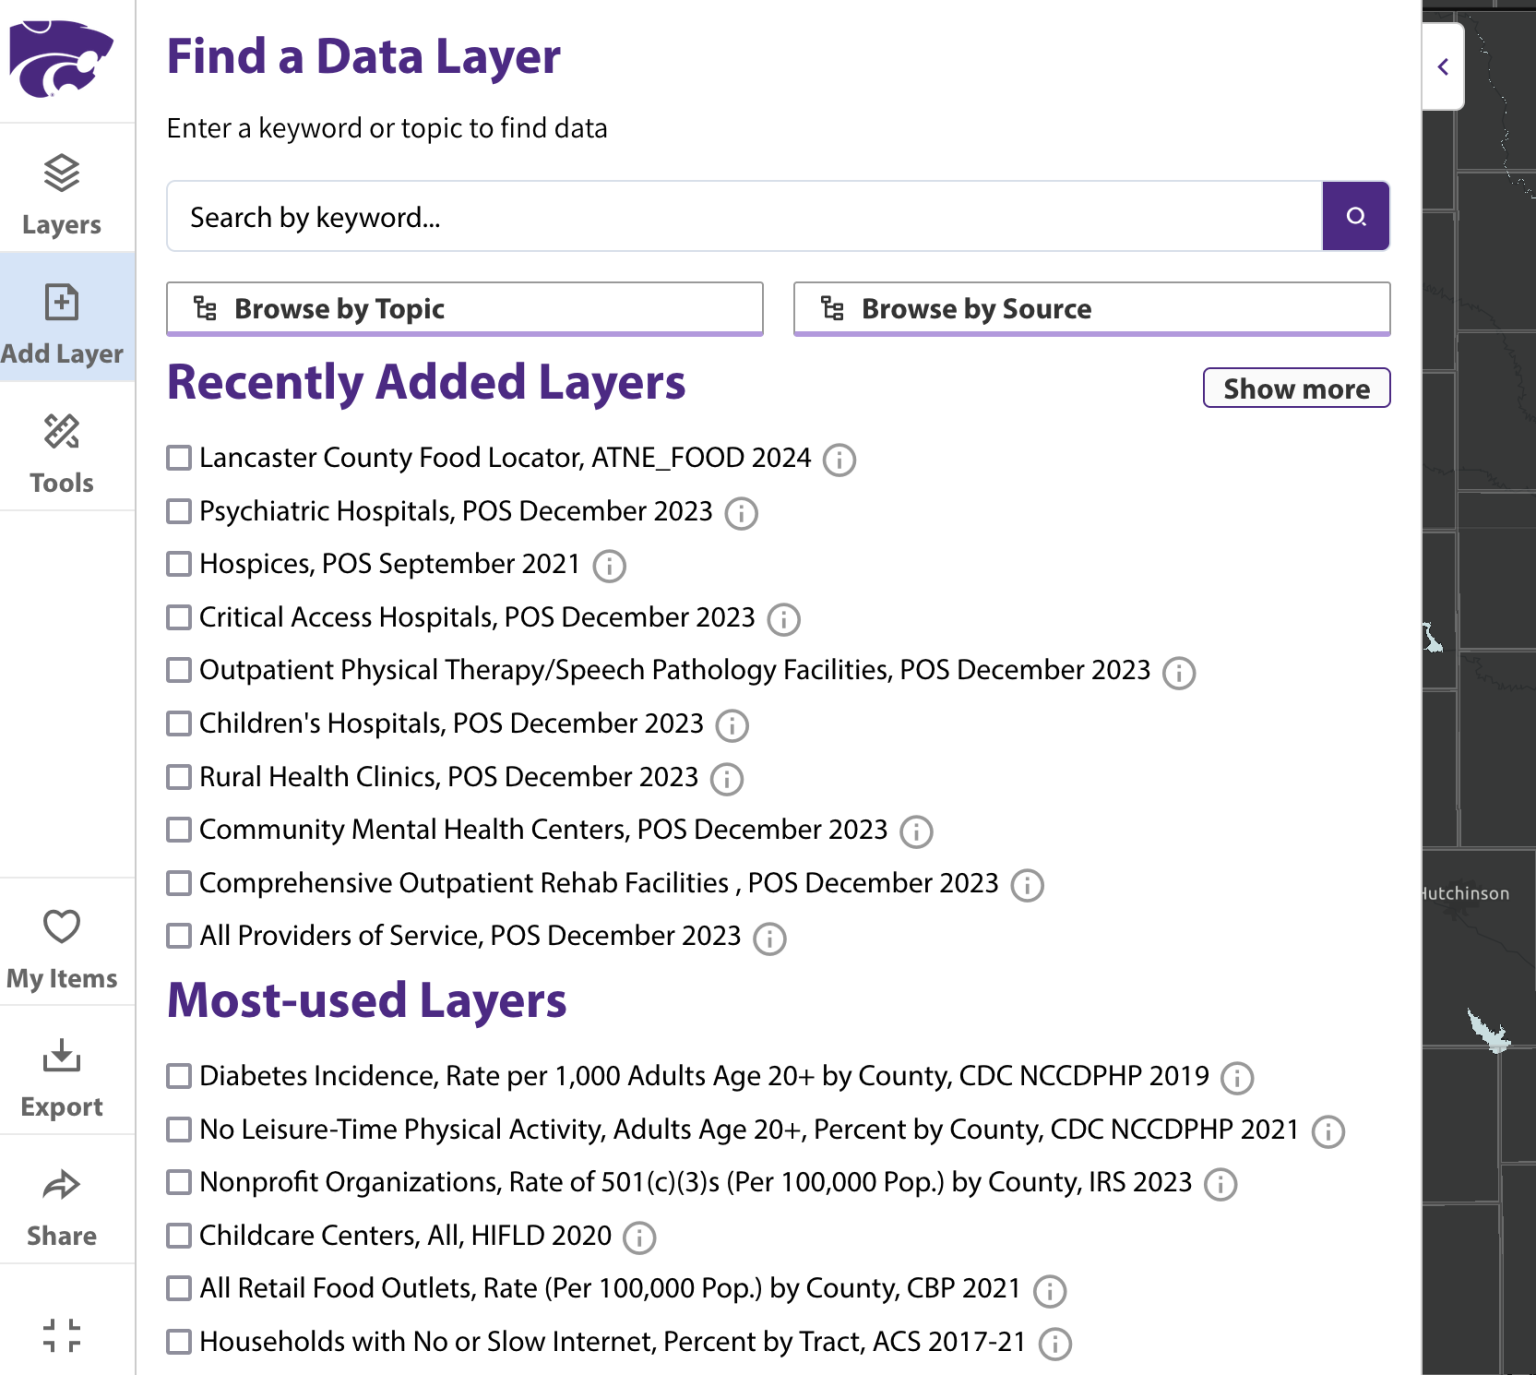Show info for Hospices layer
Viewport: 1536px width, 1375px height.
point(609,566)
